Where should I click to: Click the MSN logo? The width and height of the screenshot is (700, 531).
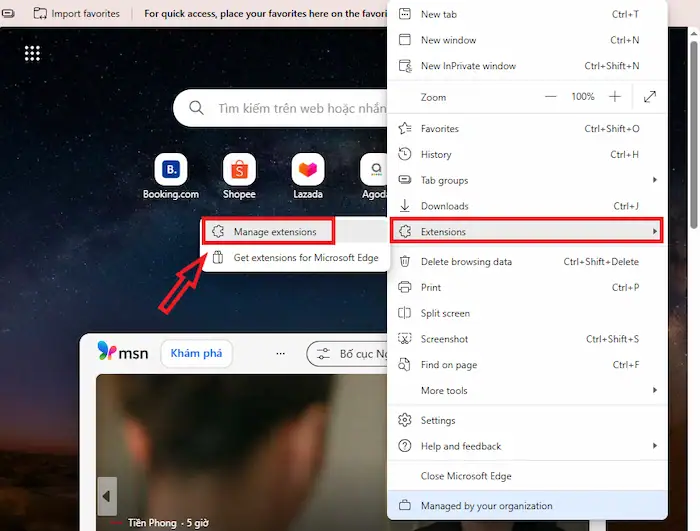123,352
